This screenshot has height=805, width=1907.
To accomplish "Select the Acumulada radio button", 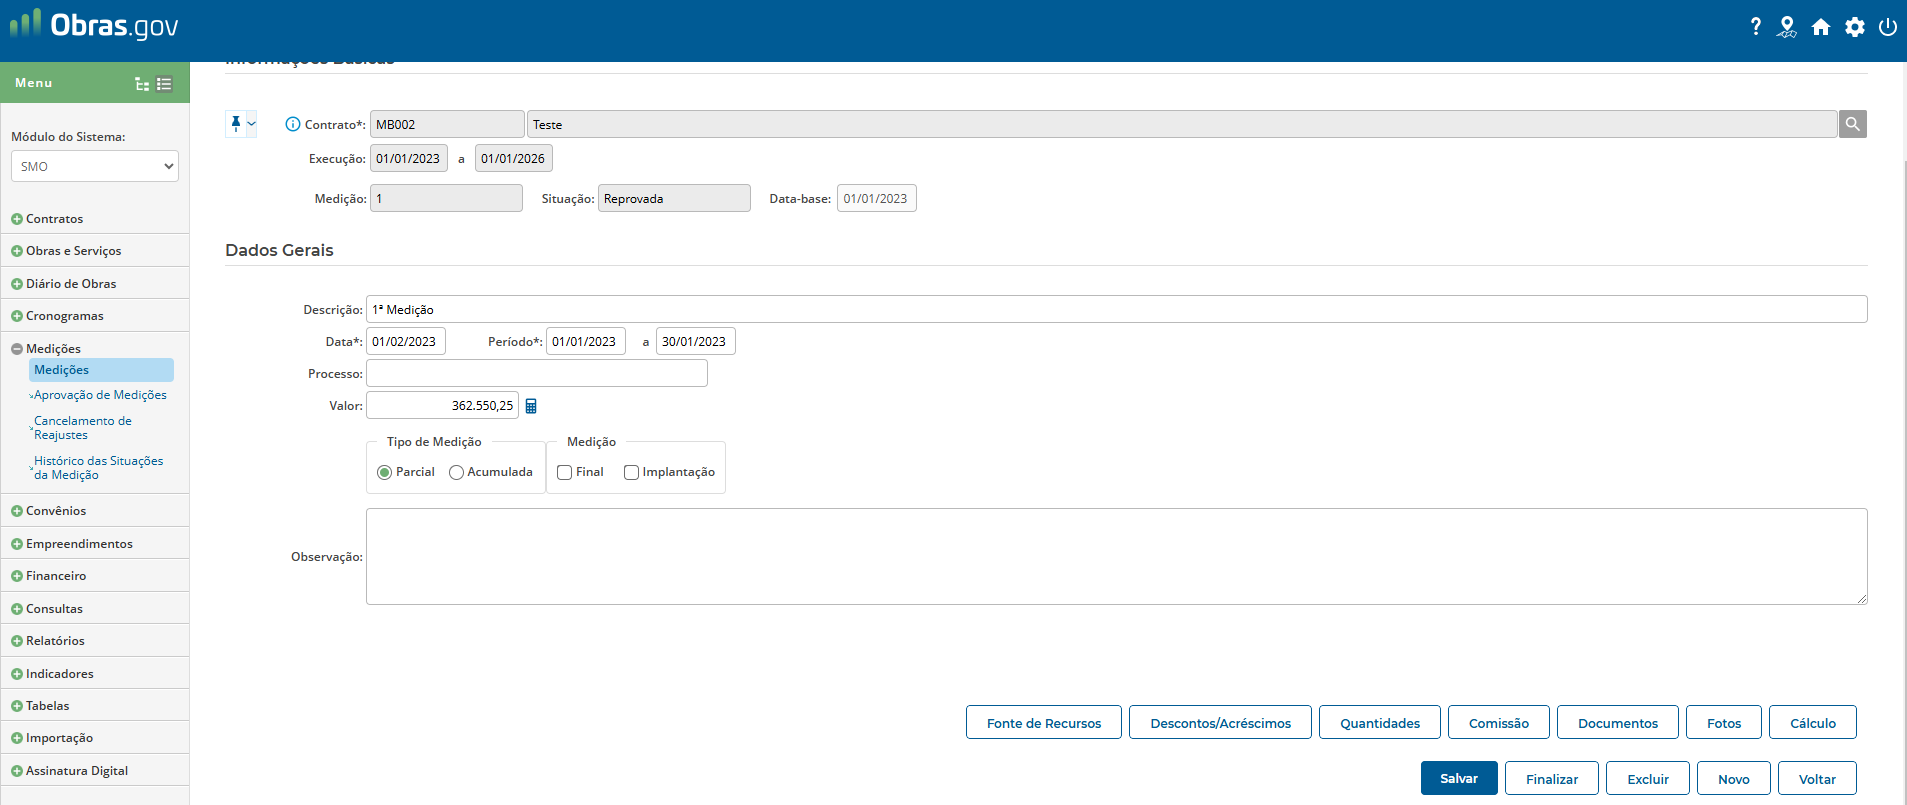I will point(457,473).
